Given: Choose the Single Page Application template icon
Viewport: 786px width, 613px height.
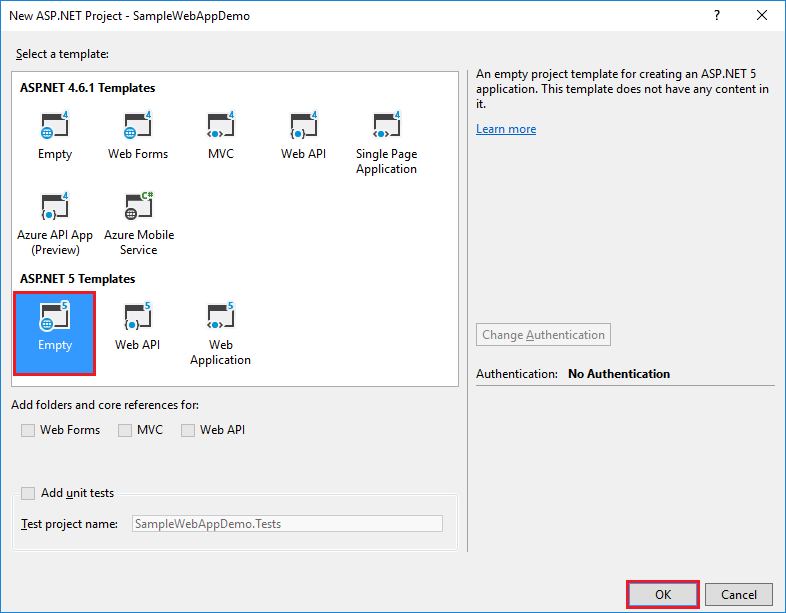Looking at the screenshot, I should point(386,125).
